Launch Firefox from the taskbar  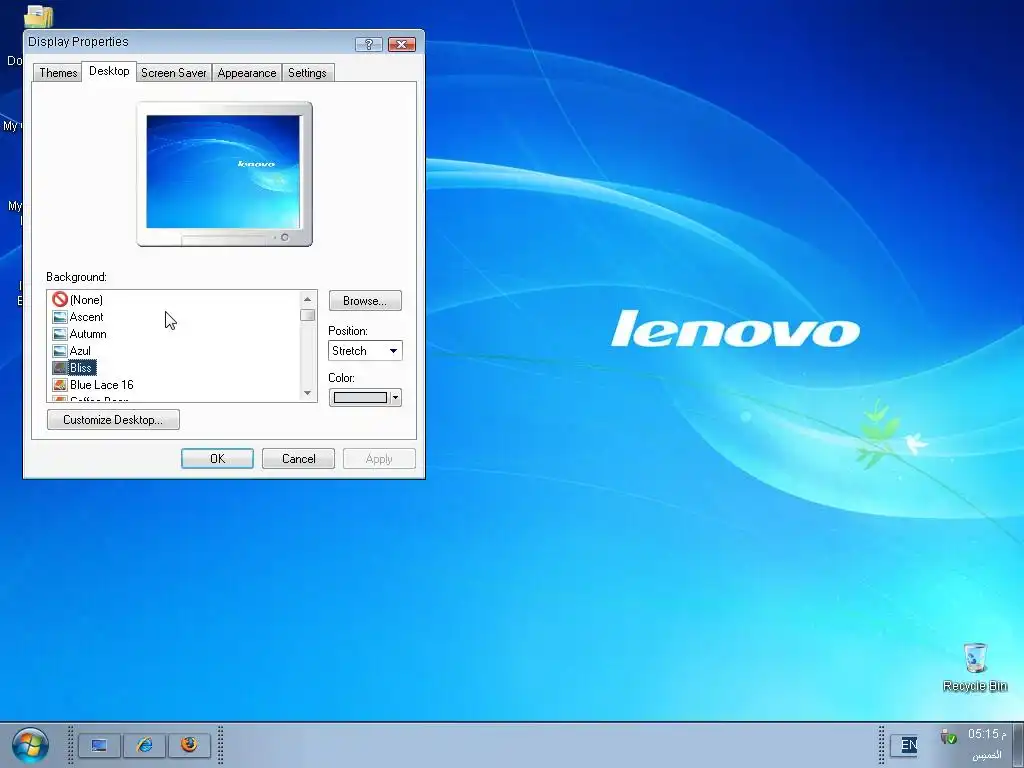click(x=189, y=745)
